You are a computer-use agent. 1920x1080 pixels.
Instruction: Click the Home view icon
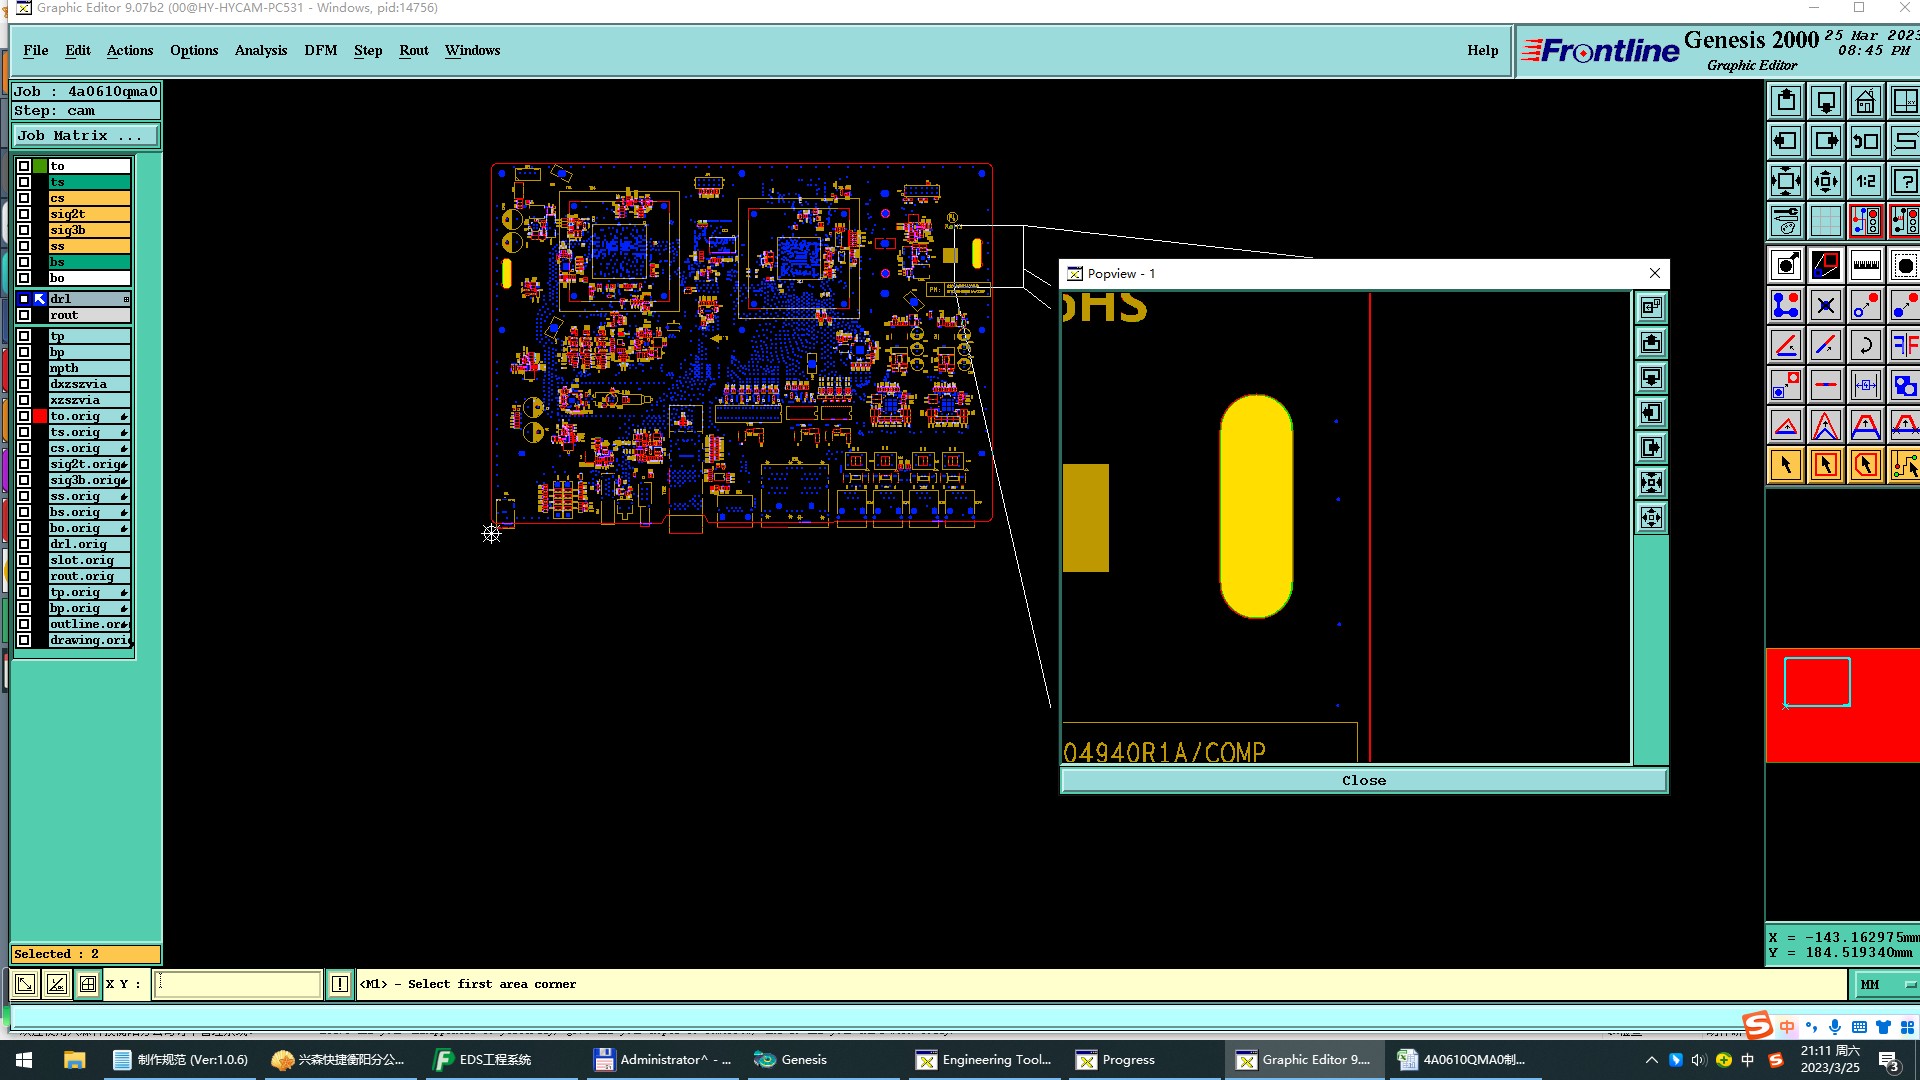click(1865, 102)
